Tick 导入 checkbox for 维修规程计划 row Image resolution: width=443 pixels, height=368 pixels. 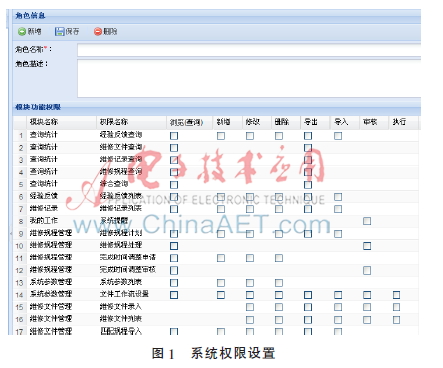coord(338,233)
